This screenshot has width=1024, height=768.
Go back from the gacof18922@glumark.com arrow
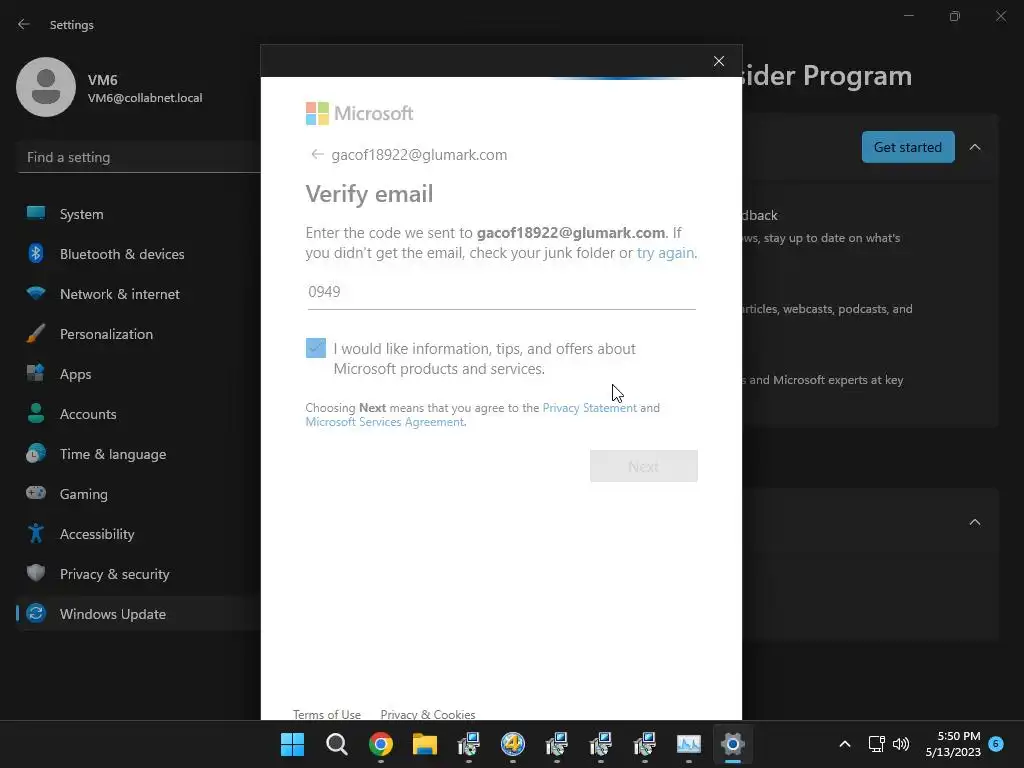(x=317, y=154)
